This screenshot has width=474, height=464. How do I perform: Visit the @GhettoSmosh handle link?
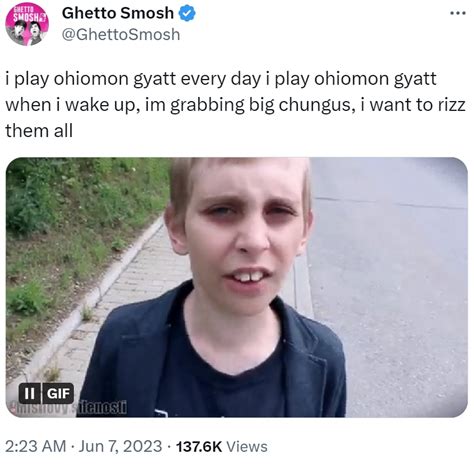pos(121,35)
